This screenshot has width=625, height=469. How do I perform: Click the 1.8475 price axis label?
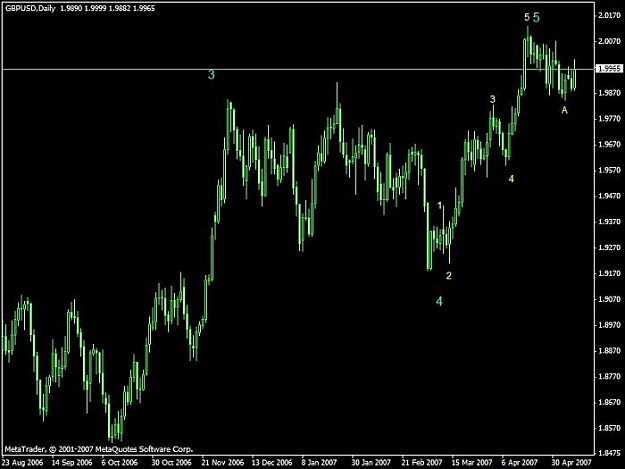(x=609, y=453)
